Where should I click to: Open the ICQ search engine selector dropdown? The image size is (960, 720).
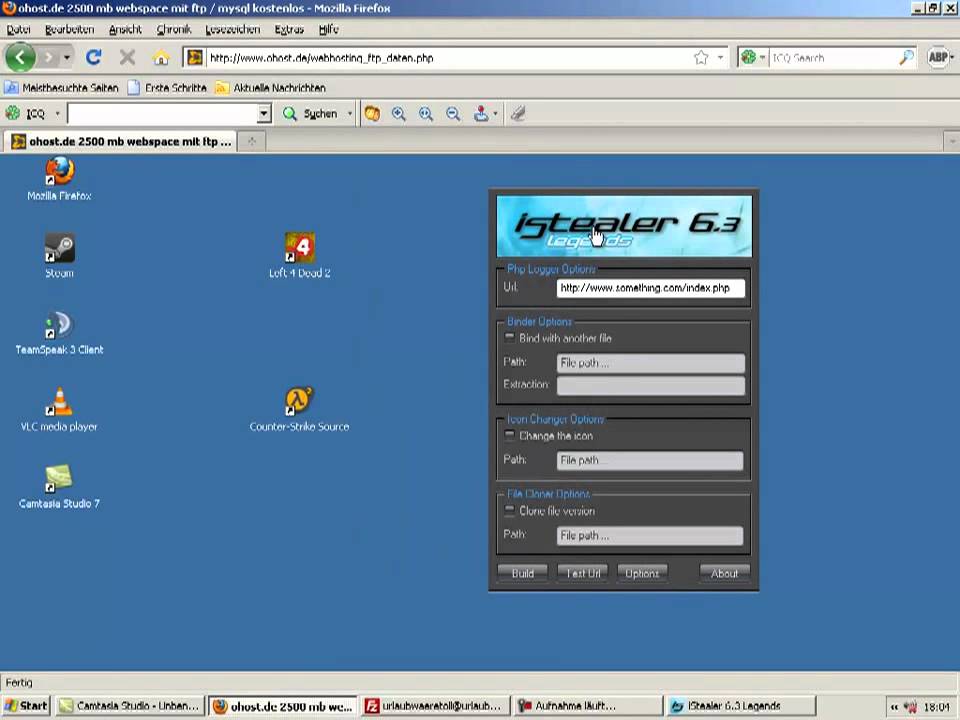tap(752, 58)
